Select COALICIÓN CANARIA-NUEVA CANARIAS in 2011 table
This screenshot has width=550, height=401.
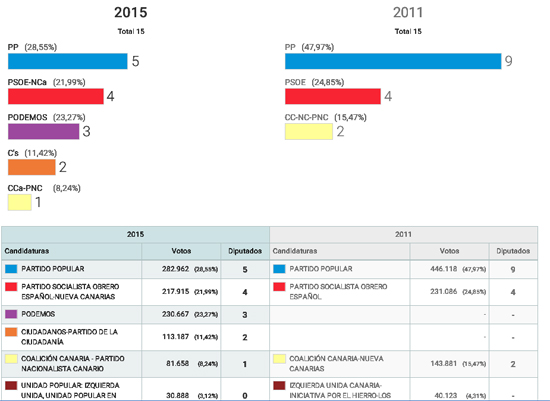pos(336,364)
